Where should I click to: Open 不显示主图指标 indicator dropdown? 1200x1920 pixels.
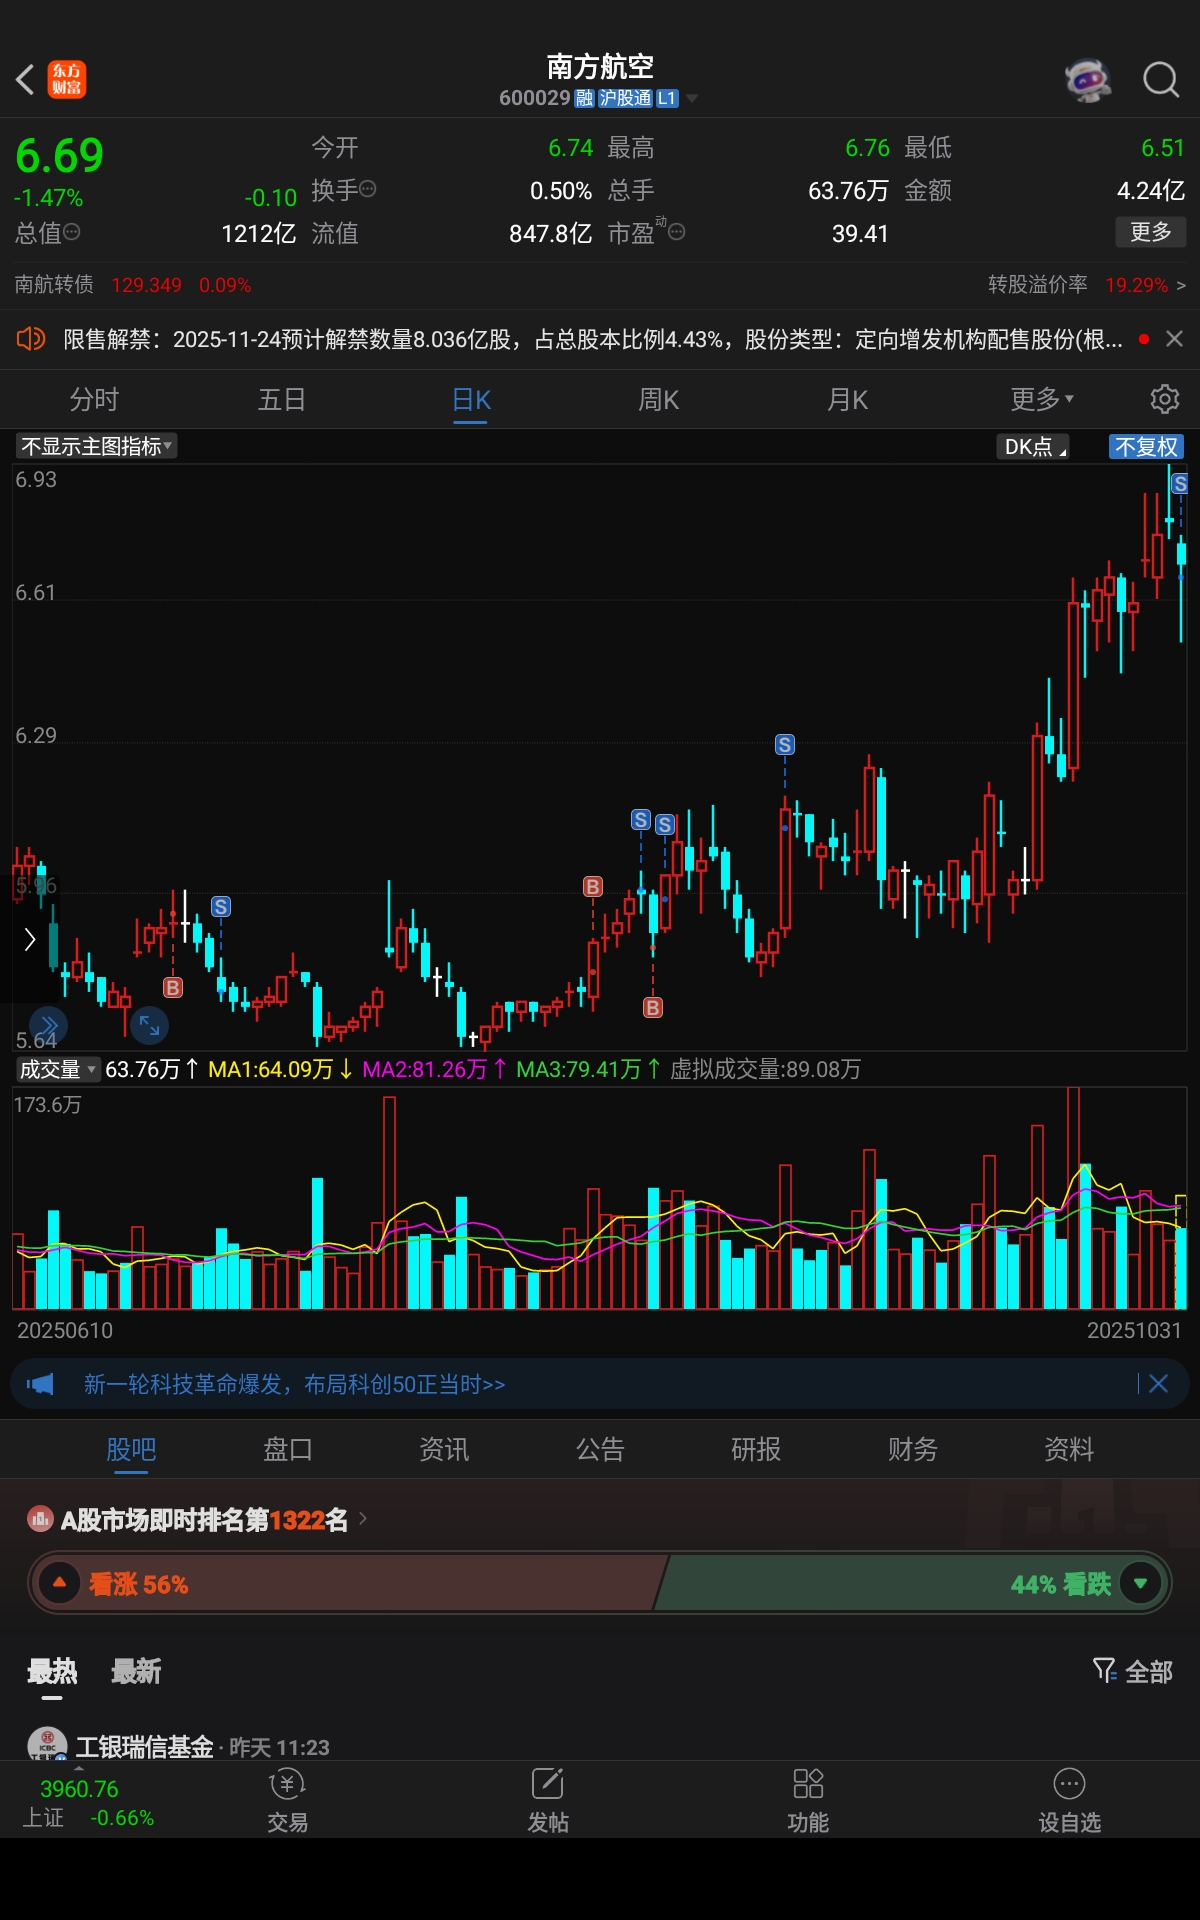click(96, 446)
